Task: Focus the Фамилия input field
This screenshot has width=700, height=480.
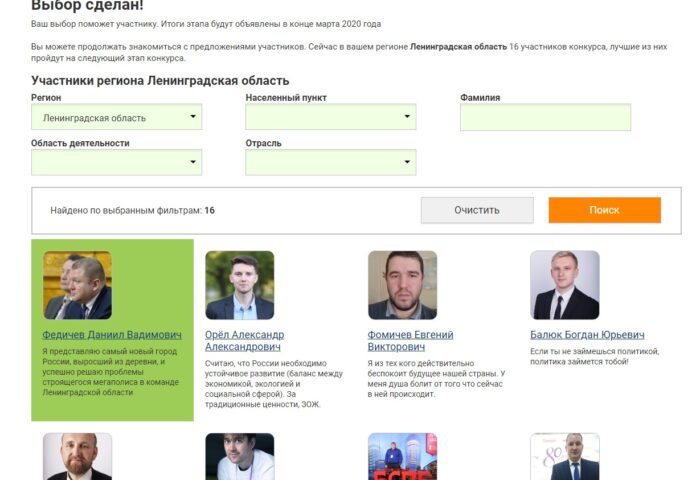Action: click(x=546, y=117)
